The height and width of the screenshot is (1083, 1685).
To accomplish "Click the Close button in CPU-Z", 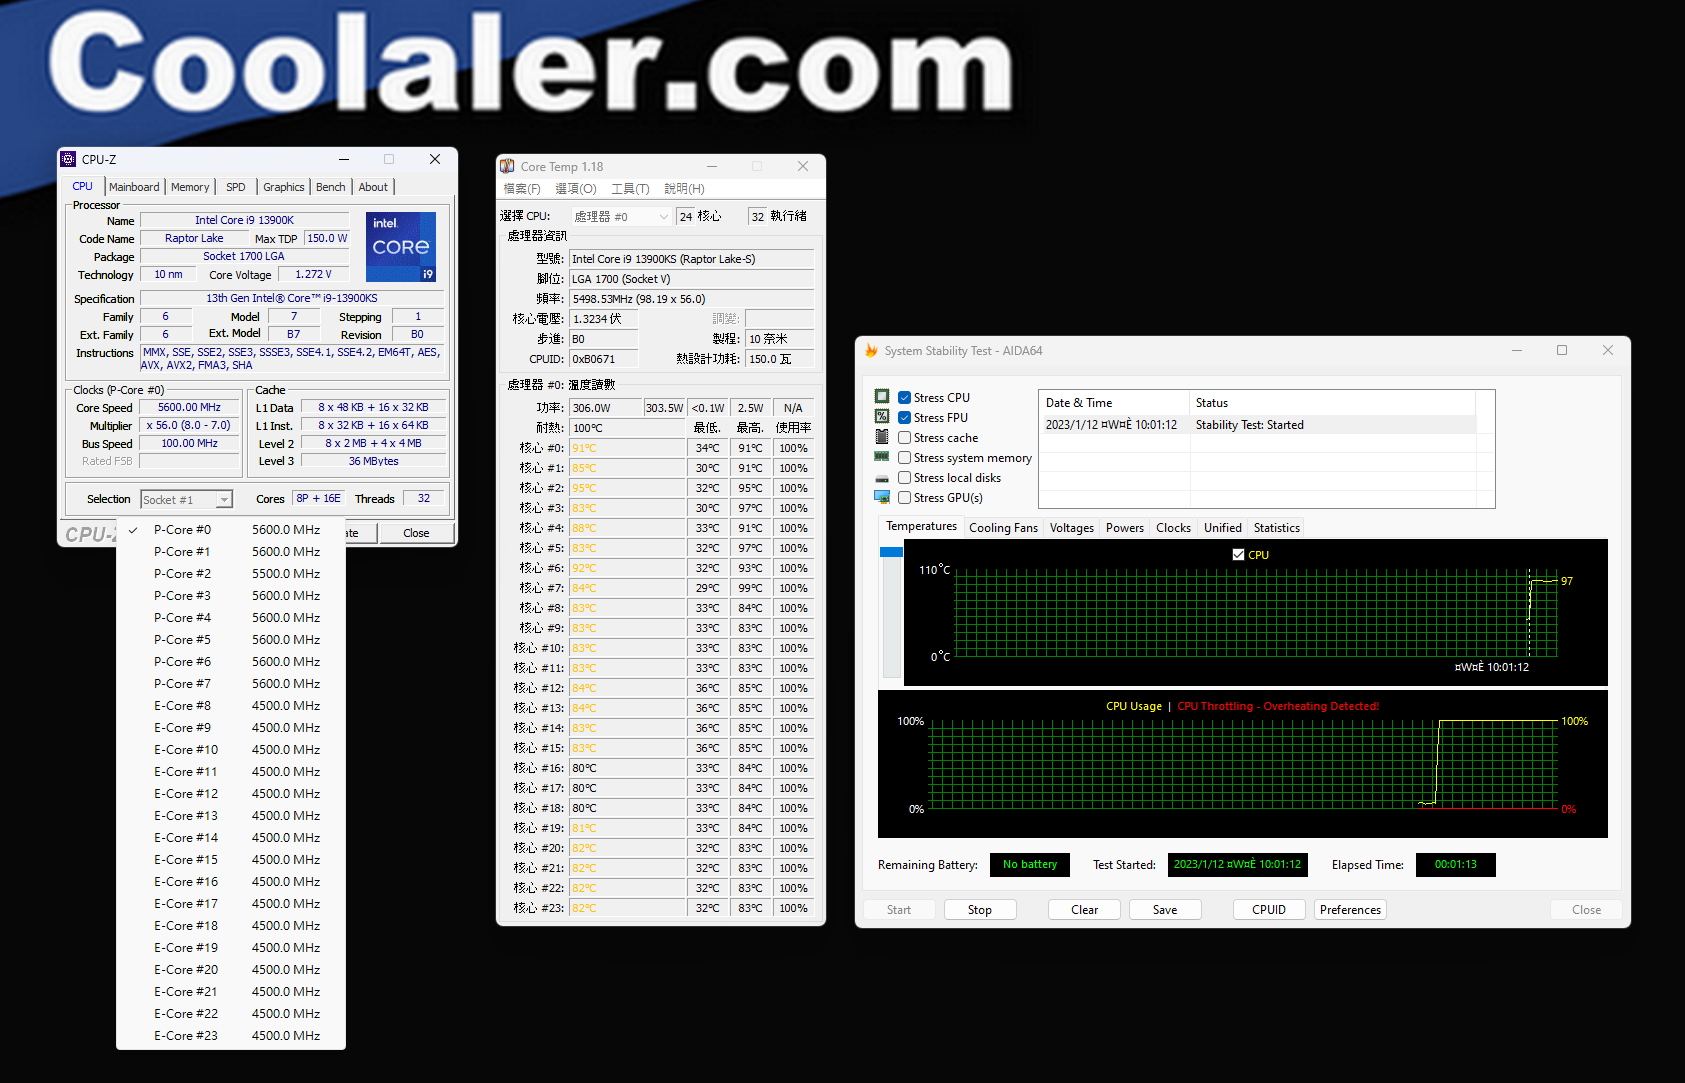I will (x=416, y=533).
